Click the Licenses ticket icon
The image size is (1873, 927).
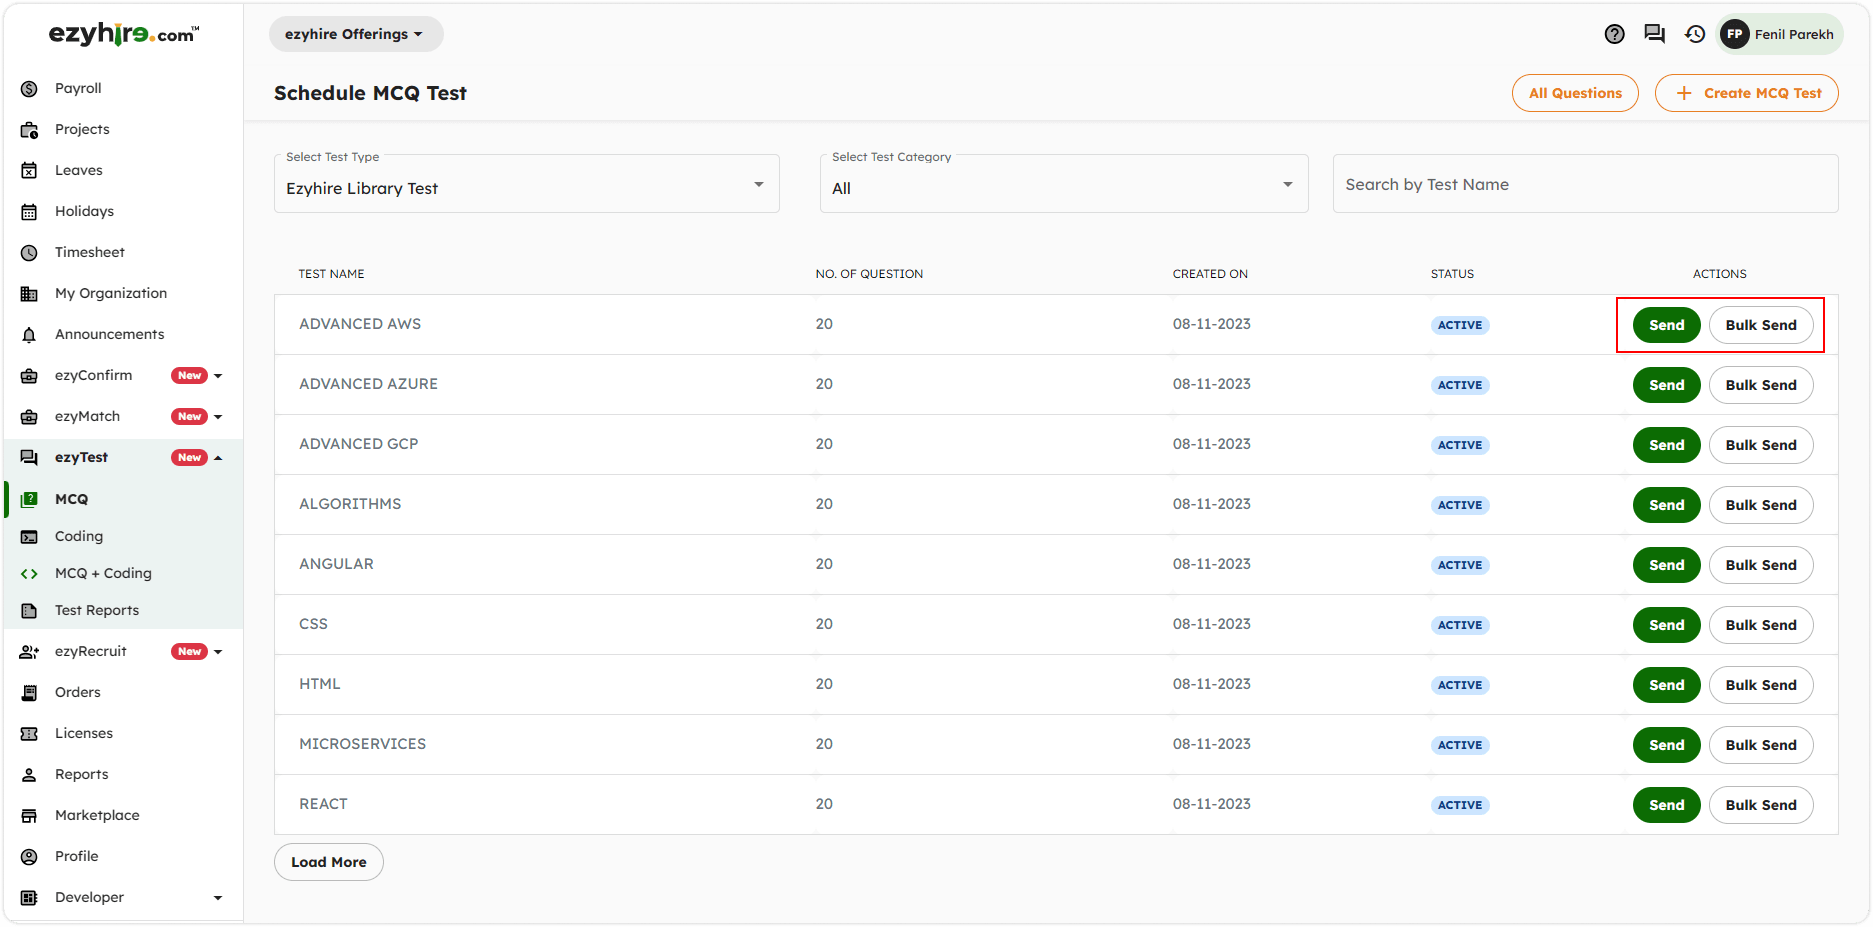point(29,734)
